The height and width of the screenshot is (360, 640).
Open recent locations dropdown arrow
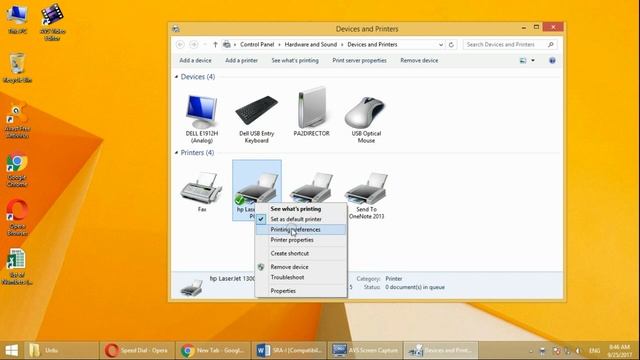204,44
